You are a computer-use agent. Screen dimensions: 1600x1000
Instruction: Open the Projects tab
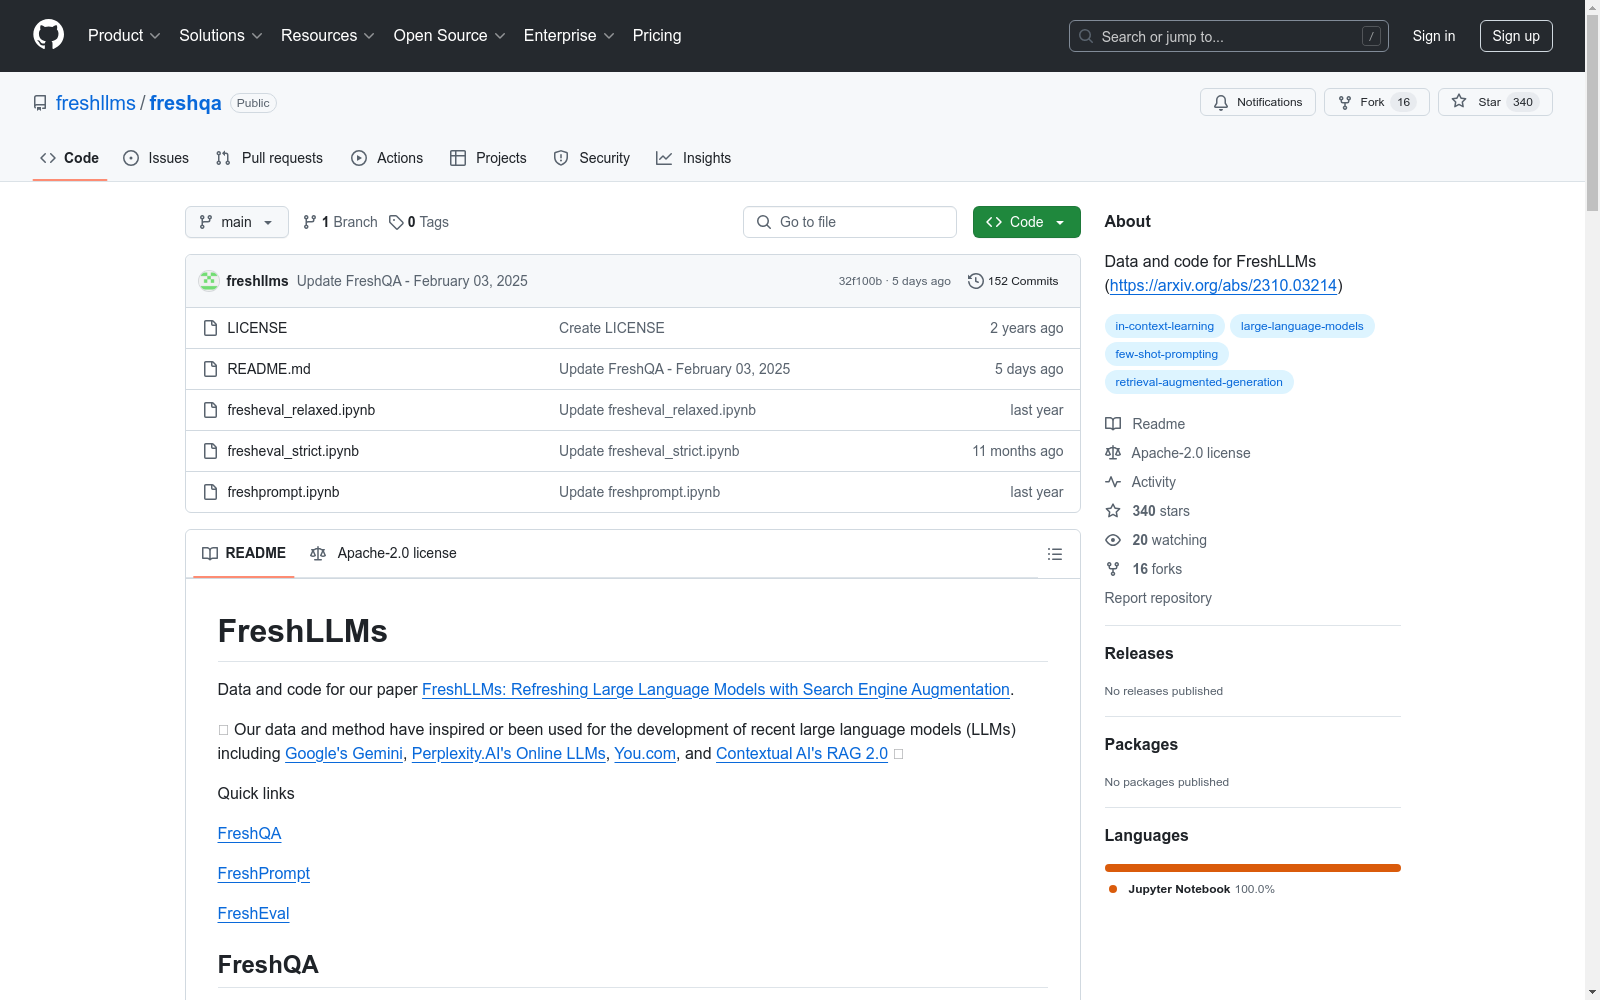[488, 158]
